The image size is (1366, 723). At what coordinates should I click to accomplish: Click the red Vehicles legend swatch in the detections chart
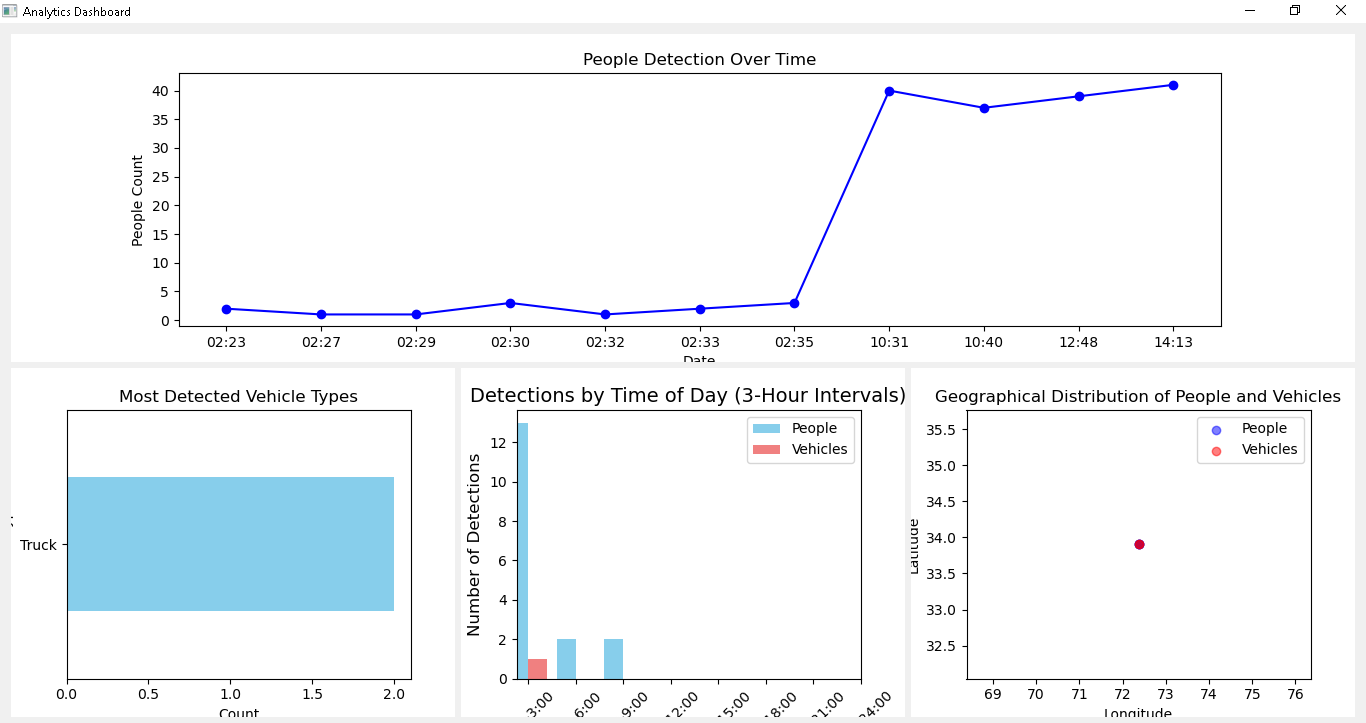click(x=767, y=450)
